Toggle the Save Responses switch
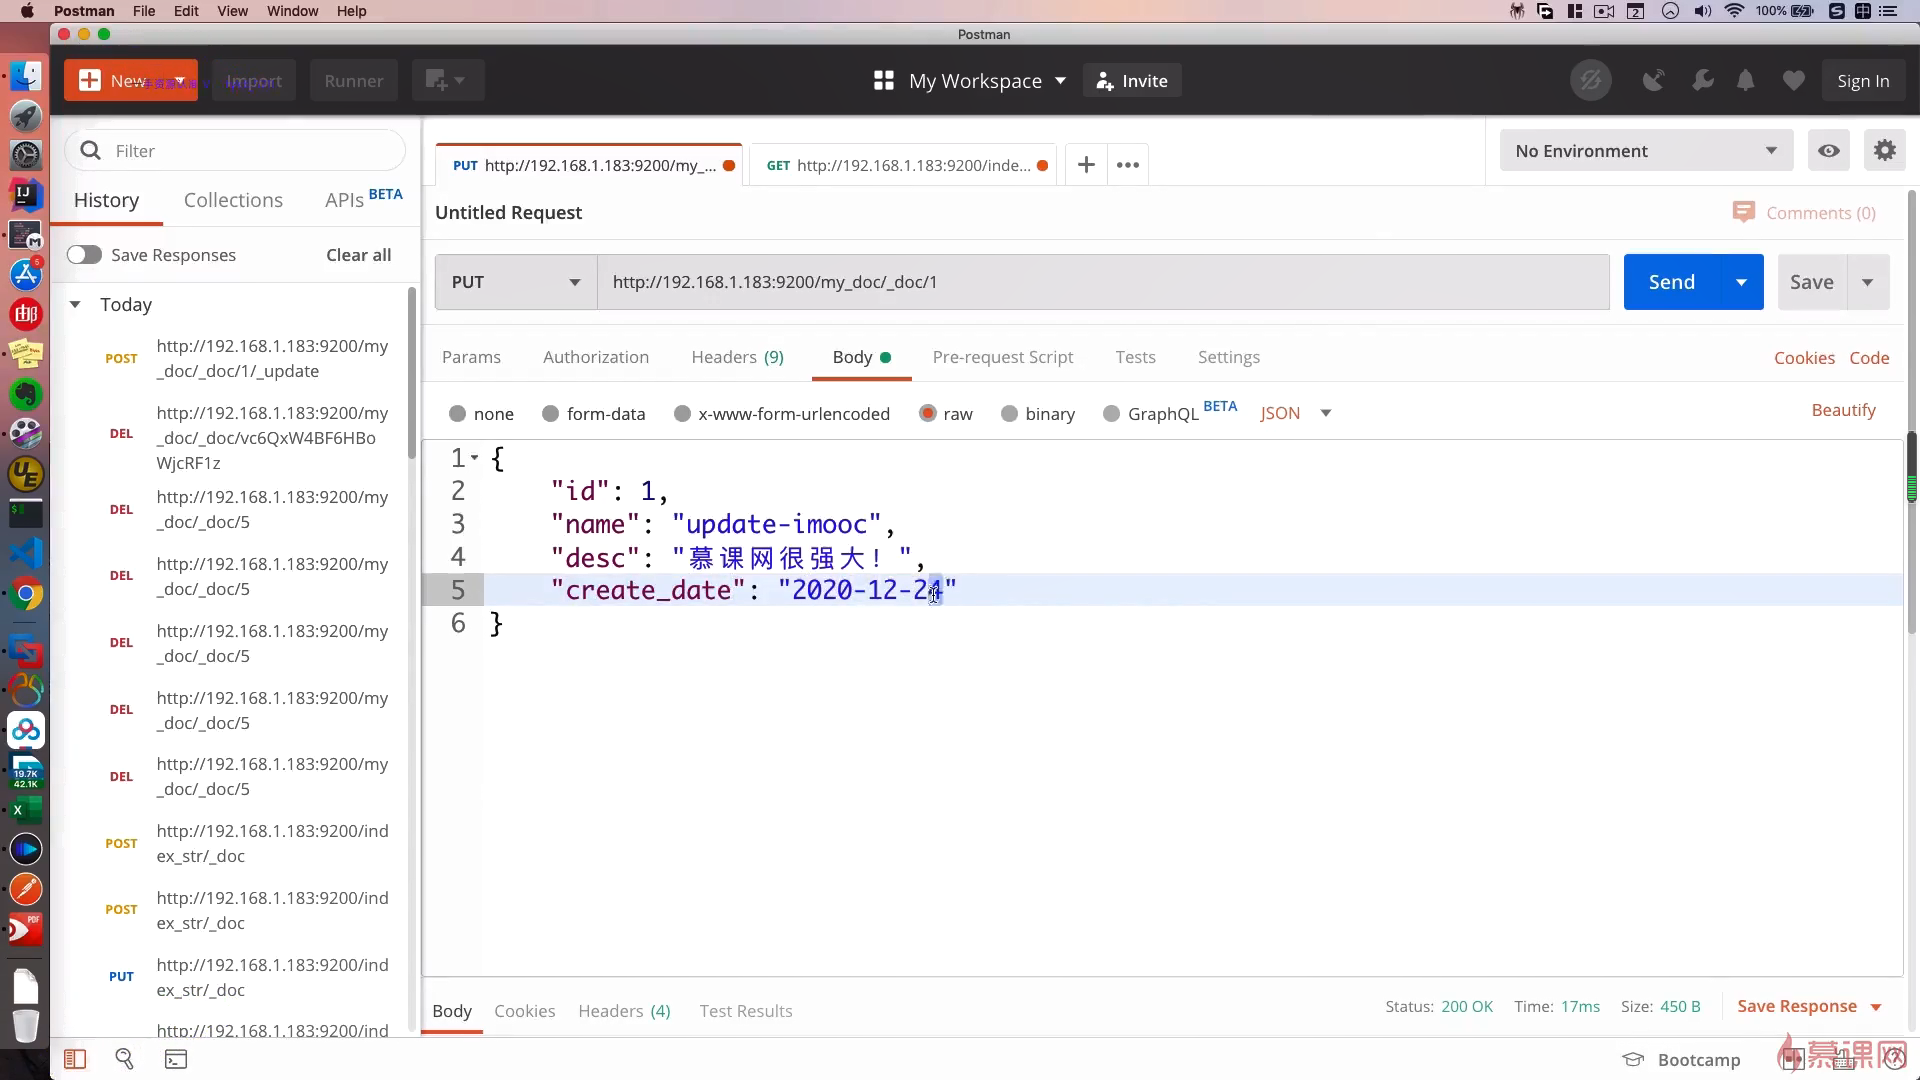The image size is (1920, 1080). 85,255
